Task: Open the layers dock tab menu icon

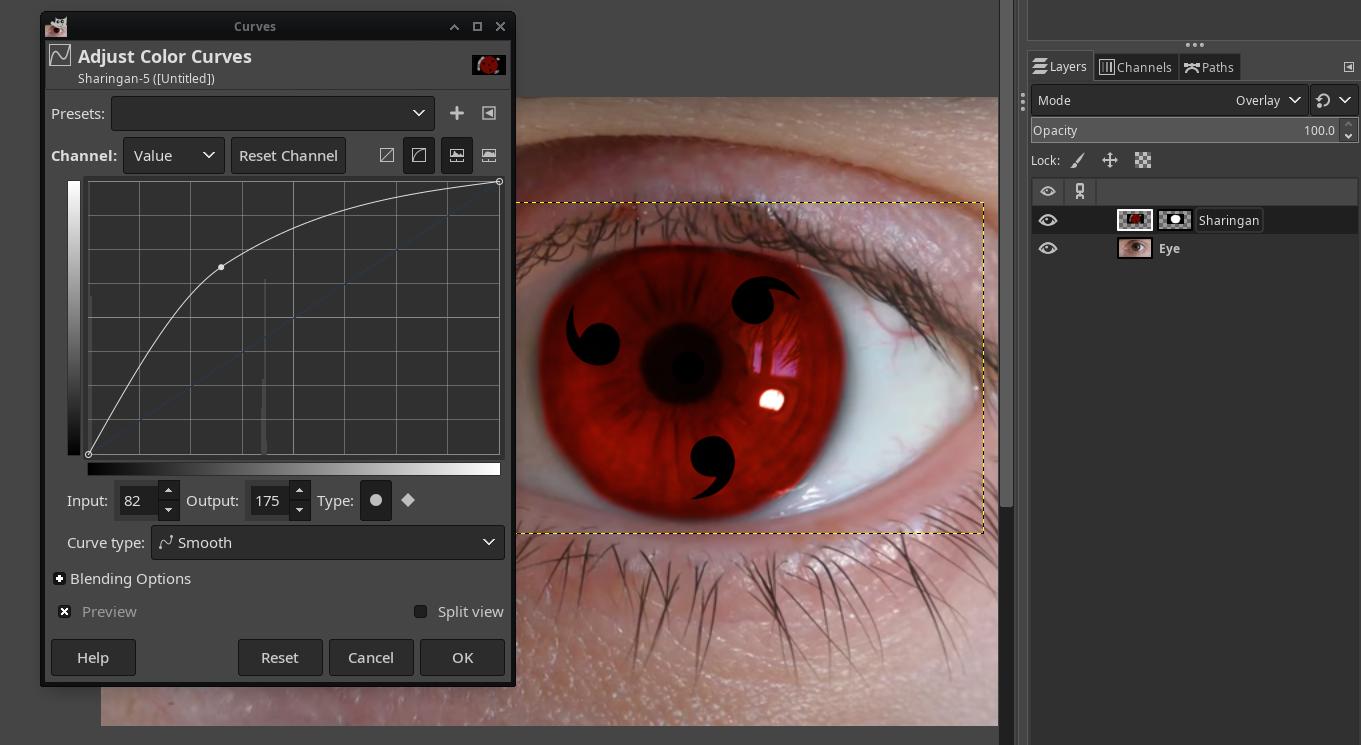Action: pyautogui.click(x=1348, y=67)
